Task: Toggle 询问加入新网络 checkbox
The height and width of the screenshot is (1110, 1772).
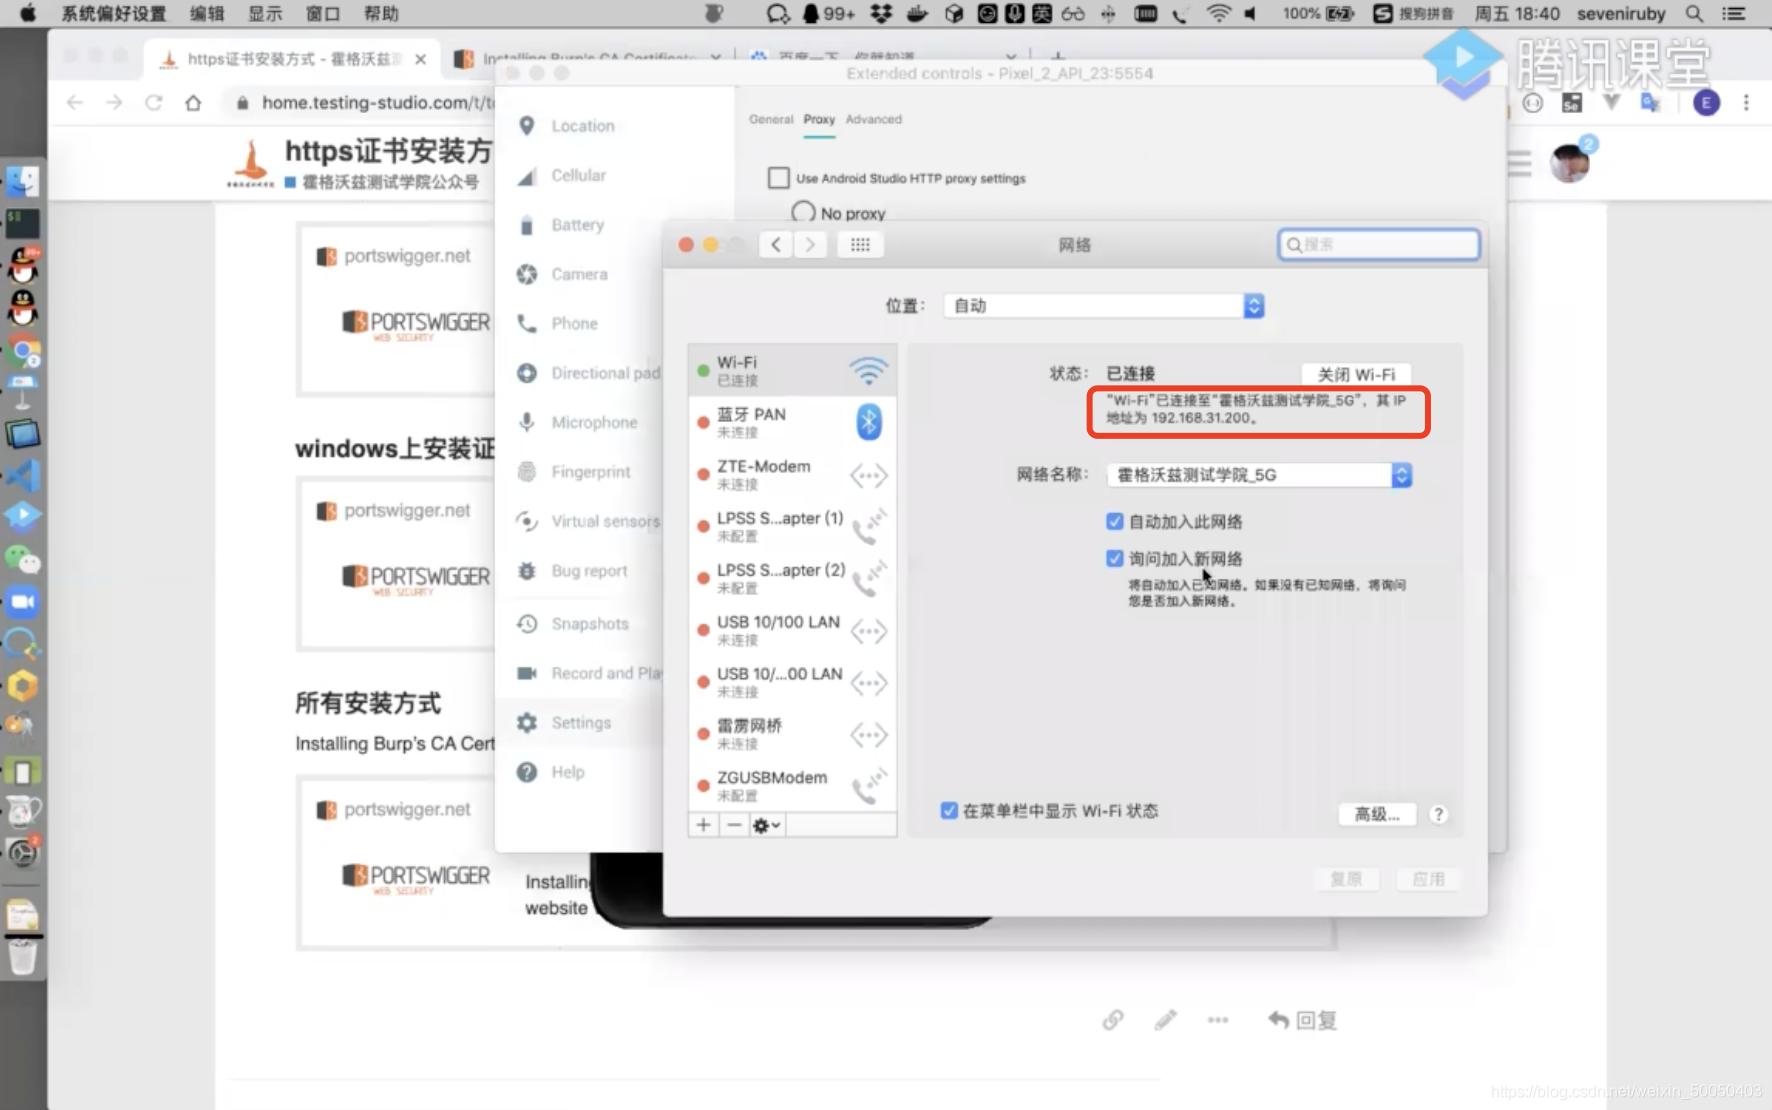Action: (1115, 558)
